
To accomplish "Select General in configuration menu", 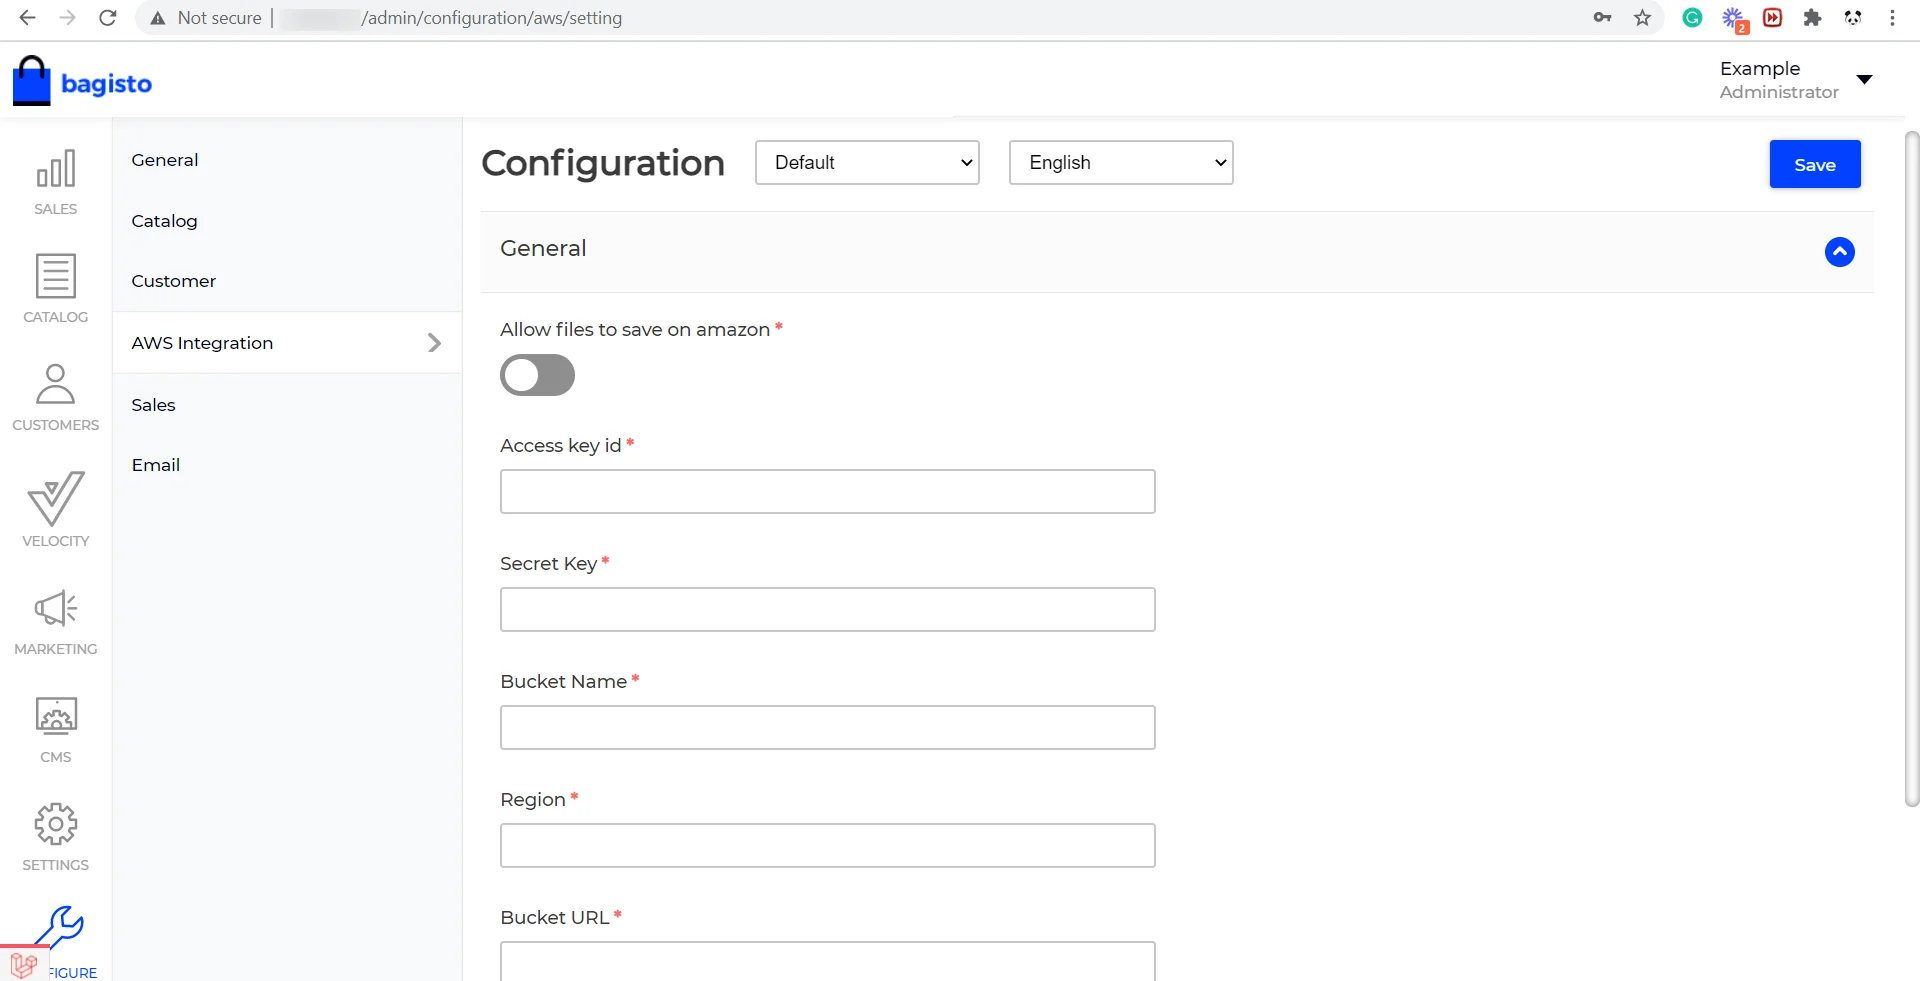I will [165, 160].
